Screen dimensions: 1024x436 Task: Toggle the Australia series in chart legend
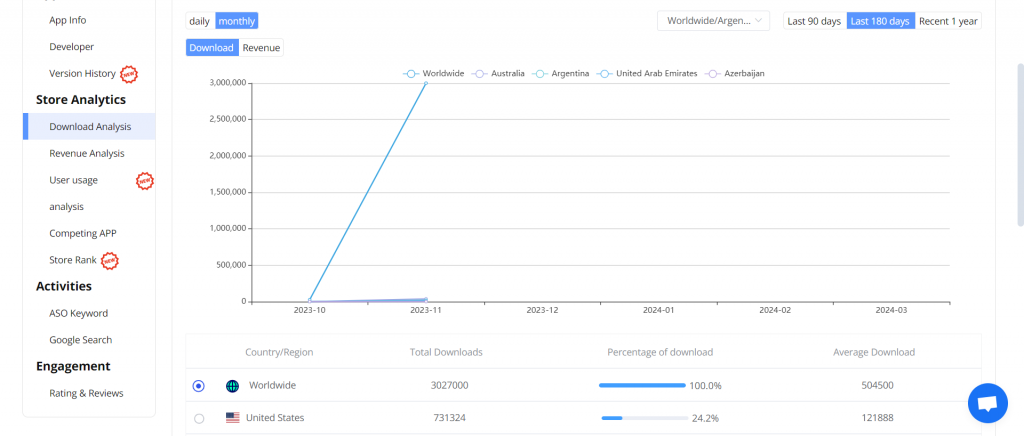480,74
